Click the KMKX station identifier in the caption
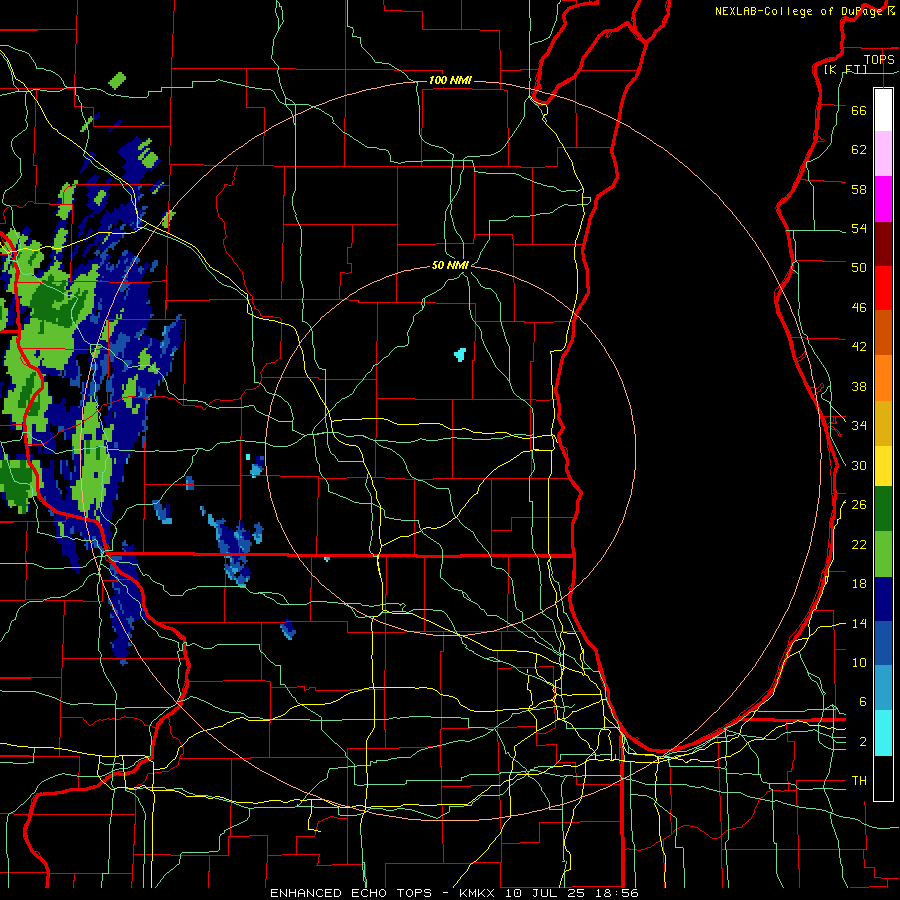The width and height of the screenshot is (900, 900). pyautogui.click(x=479, y=893)
